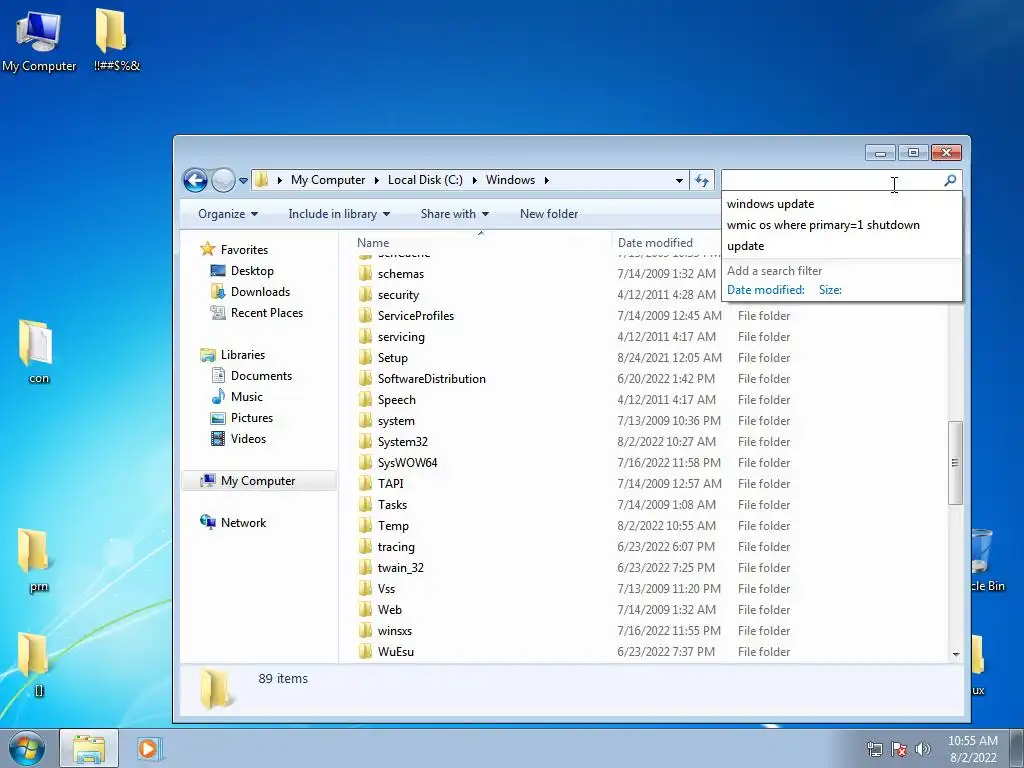
Task: Click the Back navigation arrow button
Action: 195,180
